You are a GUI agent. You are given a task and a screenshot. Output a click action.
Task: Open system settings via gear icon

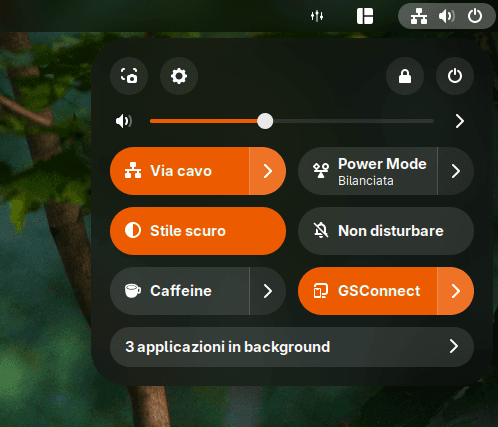tap(179, 76)
